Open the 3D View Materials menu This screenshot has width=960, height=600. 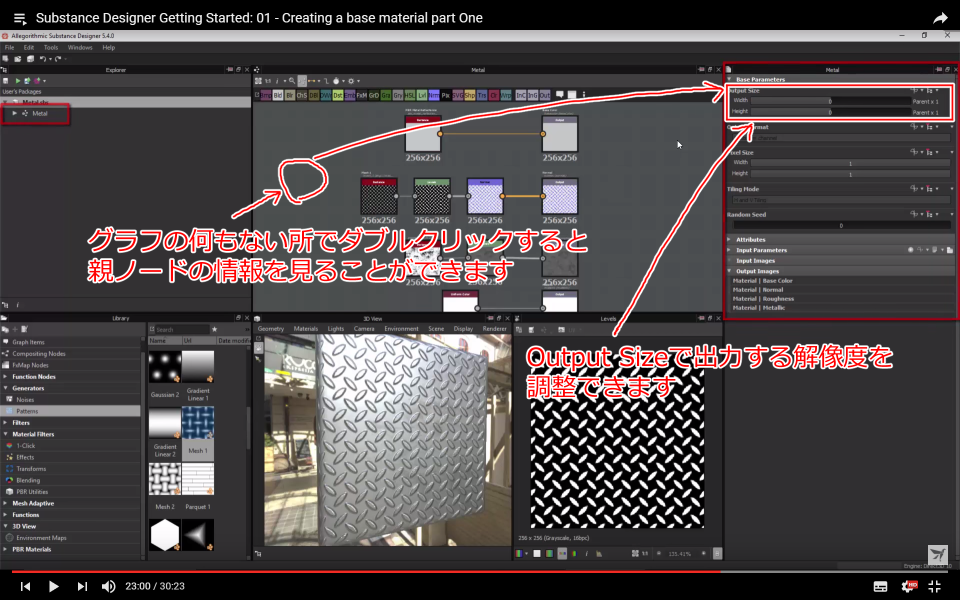(x=306, y=329)
